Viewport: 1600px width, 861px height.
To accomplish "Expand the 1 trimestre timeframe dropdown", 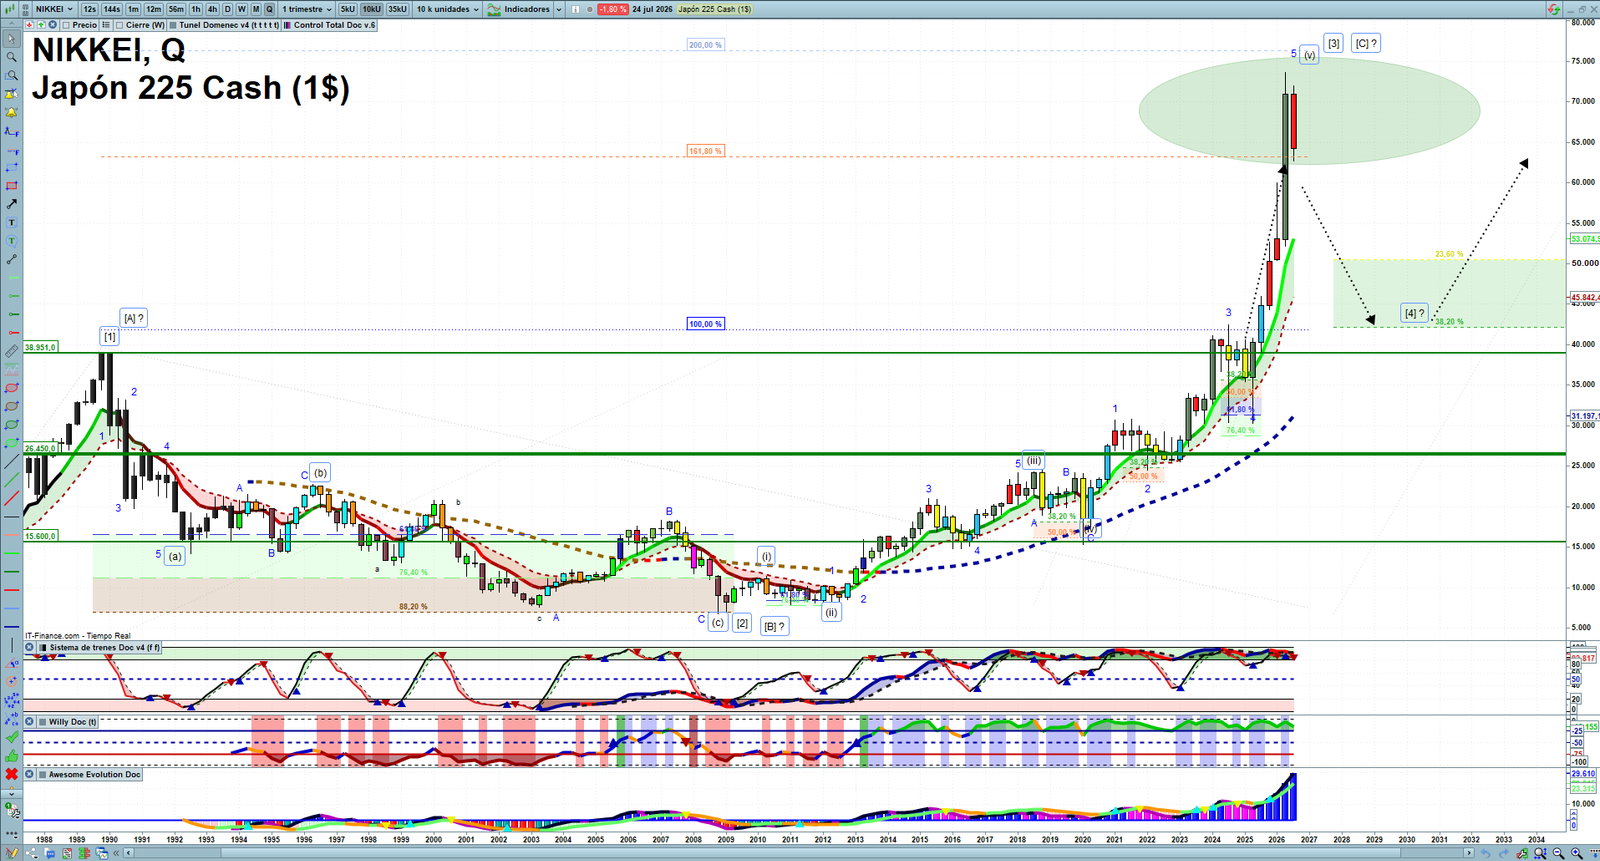I will tap(307, 9).
